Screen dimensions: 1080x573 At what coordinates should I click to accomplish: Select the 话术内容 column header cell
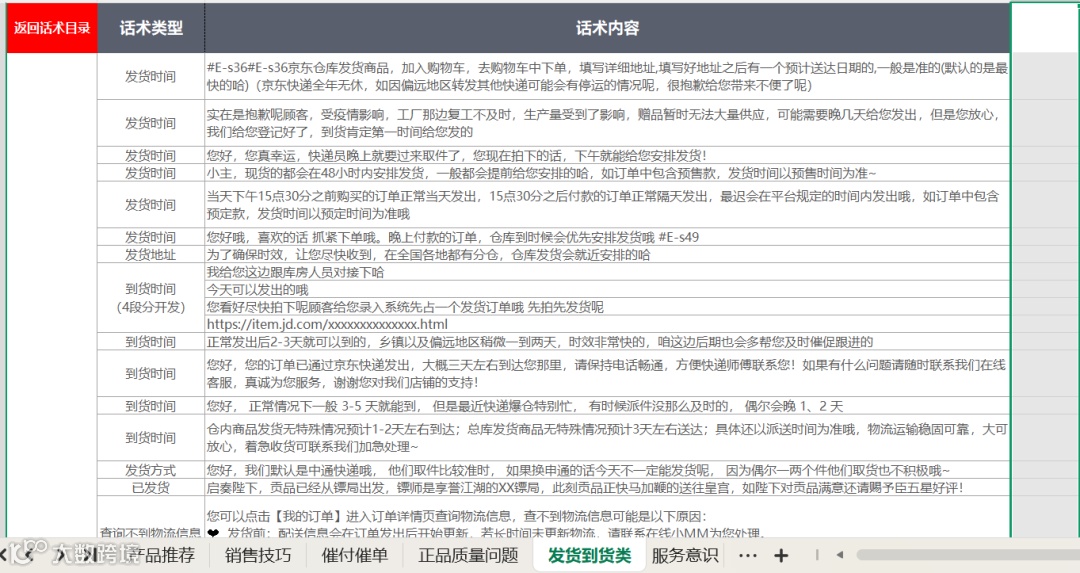pos(608,28)
